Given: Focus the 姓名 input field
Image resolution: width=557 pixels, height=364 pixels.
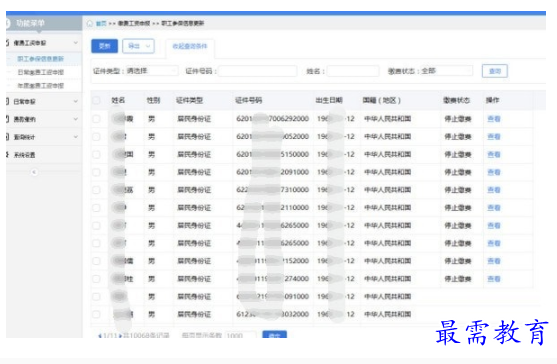Looking at the screenshot, I should pyautogui.click(x=353, y=71).
